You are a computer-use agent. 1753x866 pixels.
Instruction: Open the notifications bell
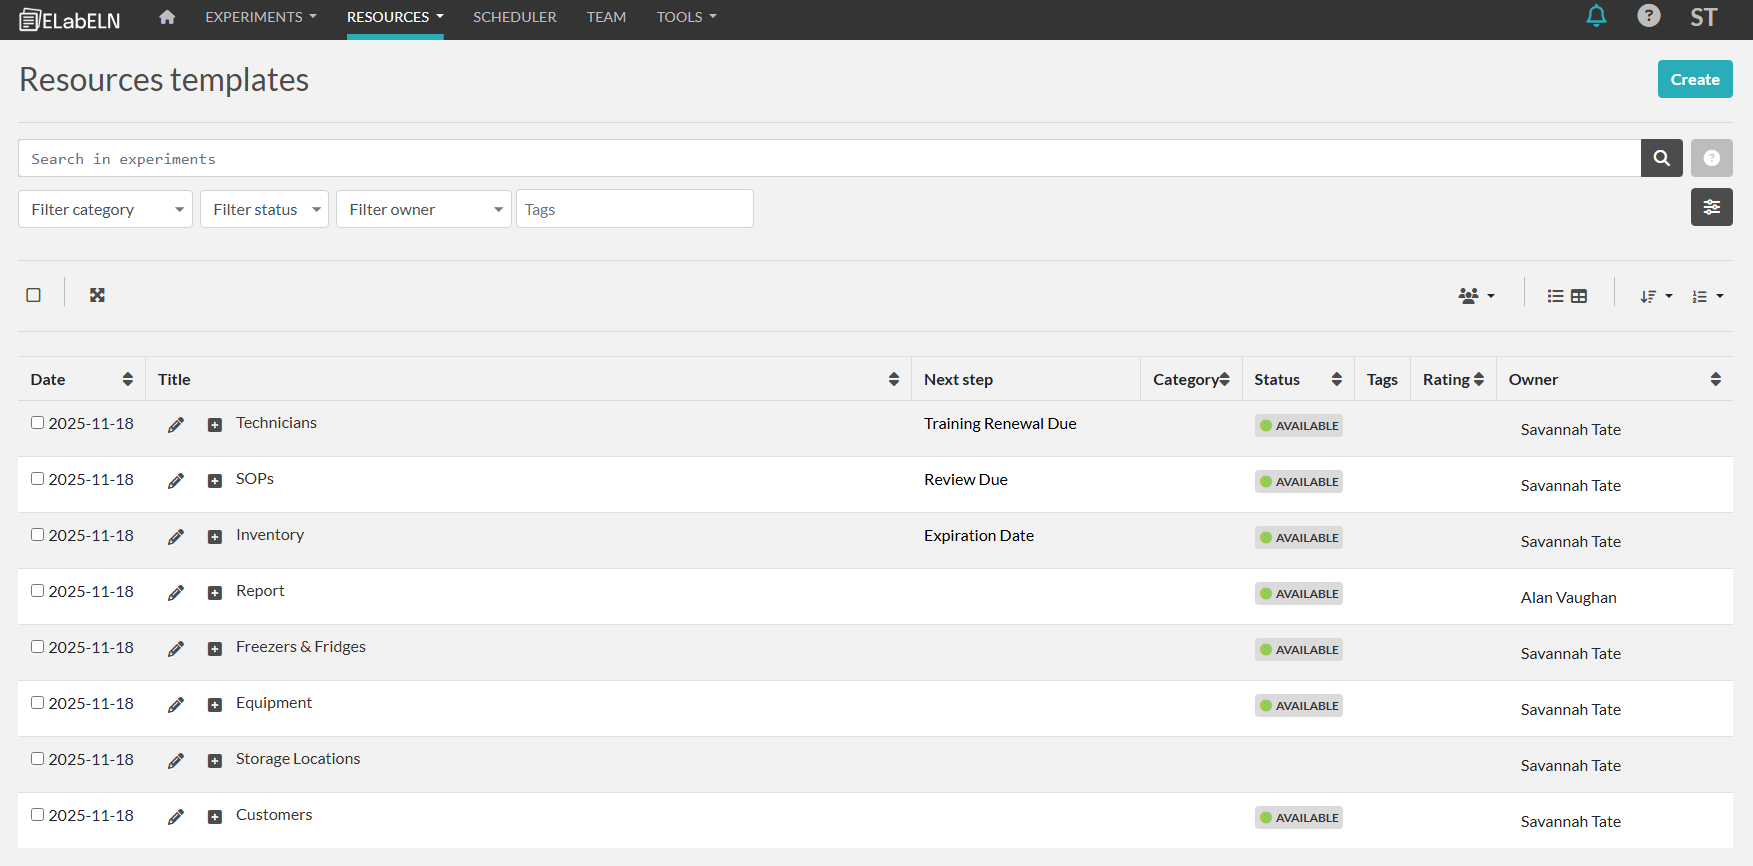click(1596, 16)
